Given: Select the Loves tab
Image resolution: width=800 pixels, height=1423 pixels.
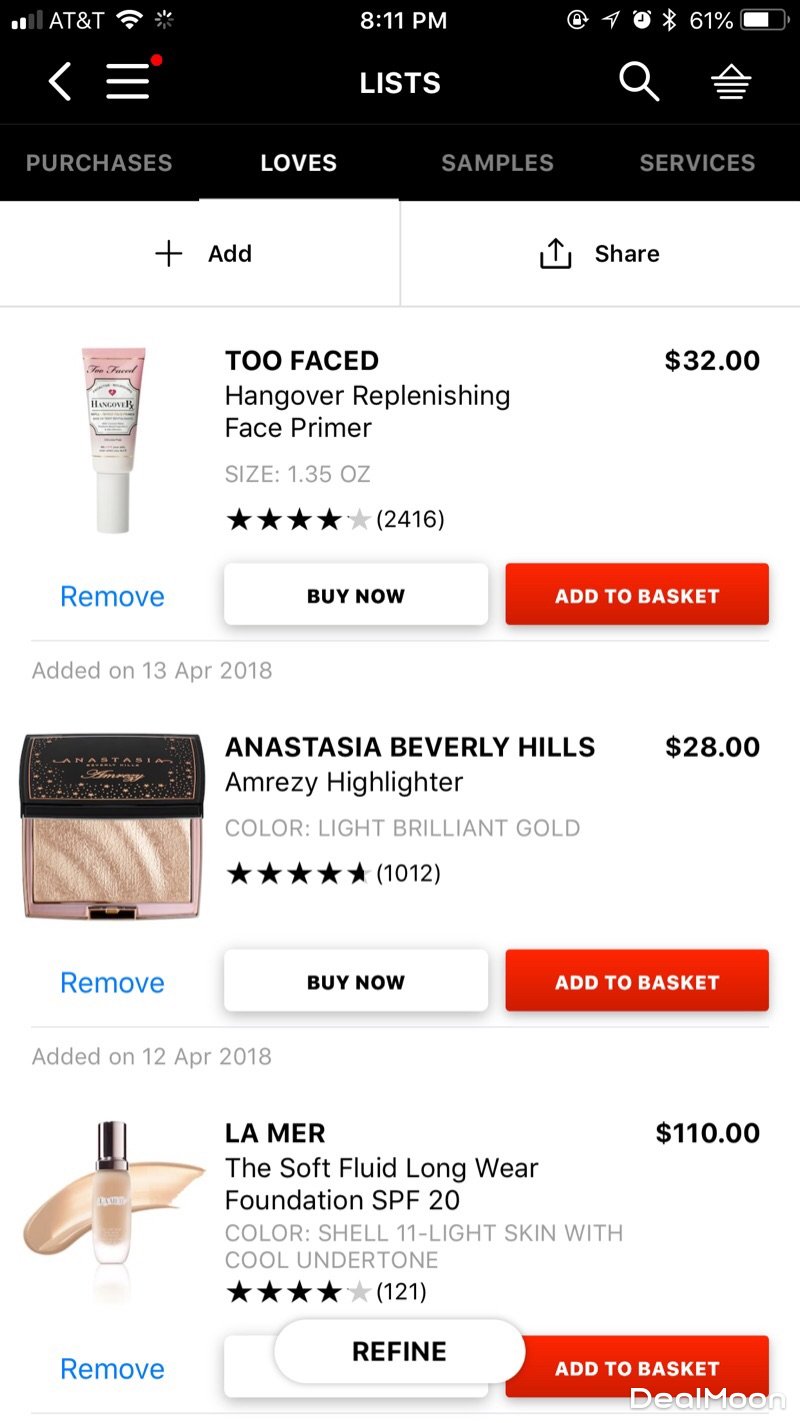Looking at the screenshot, I should (298, 163).
